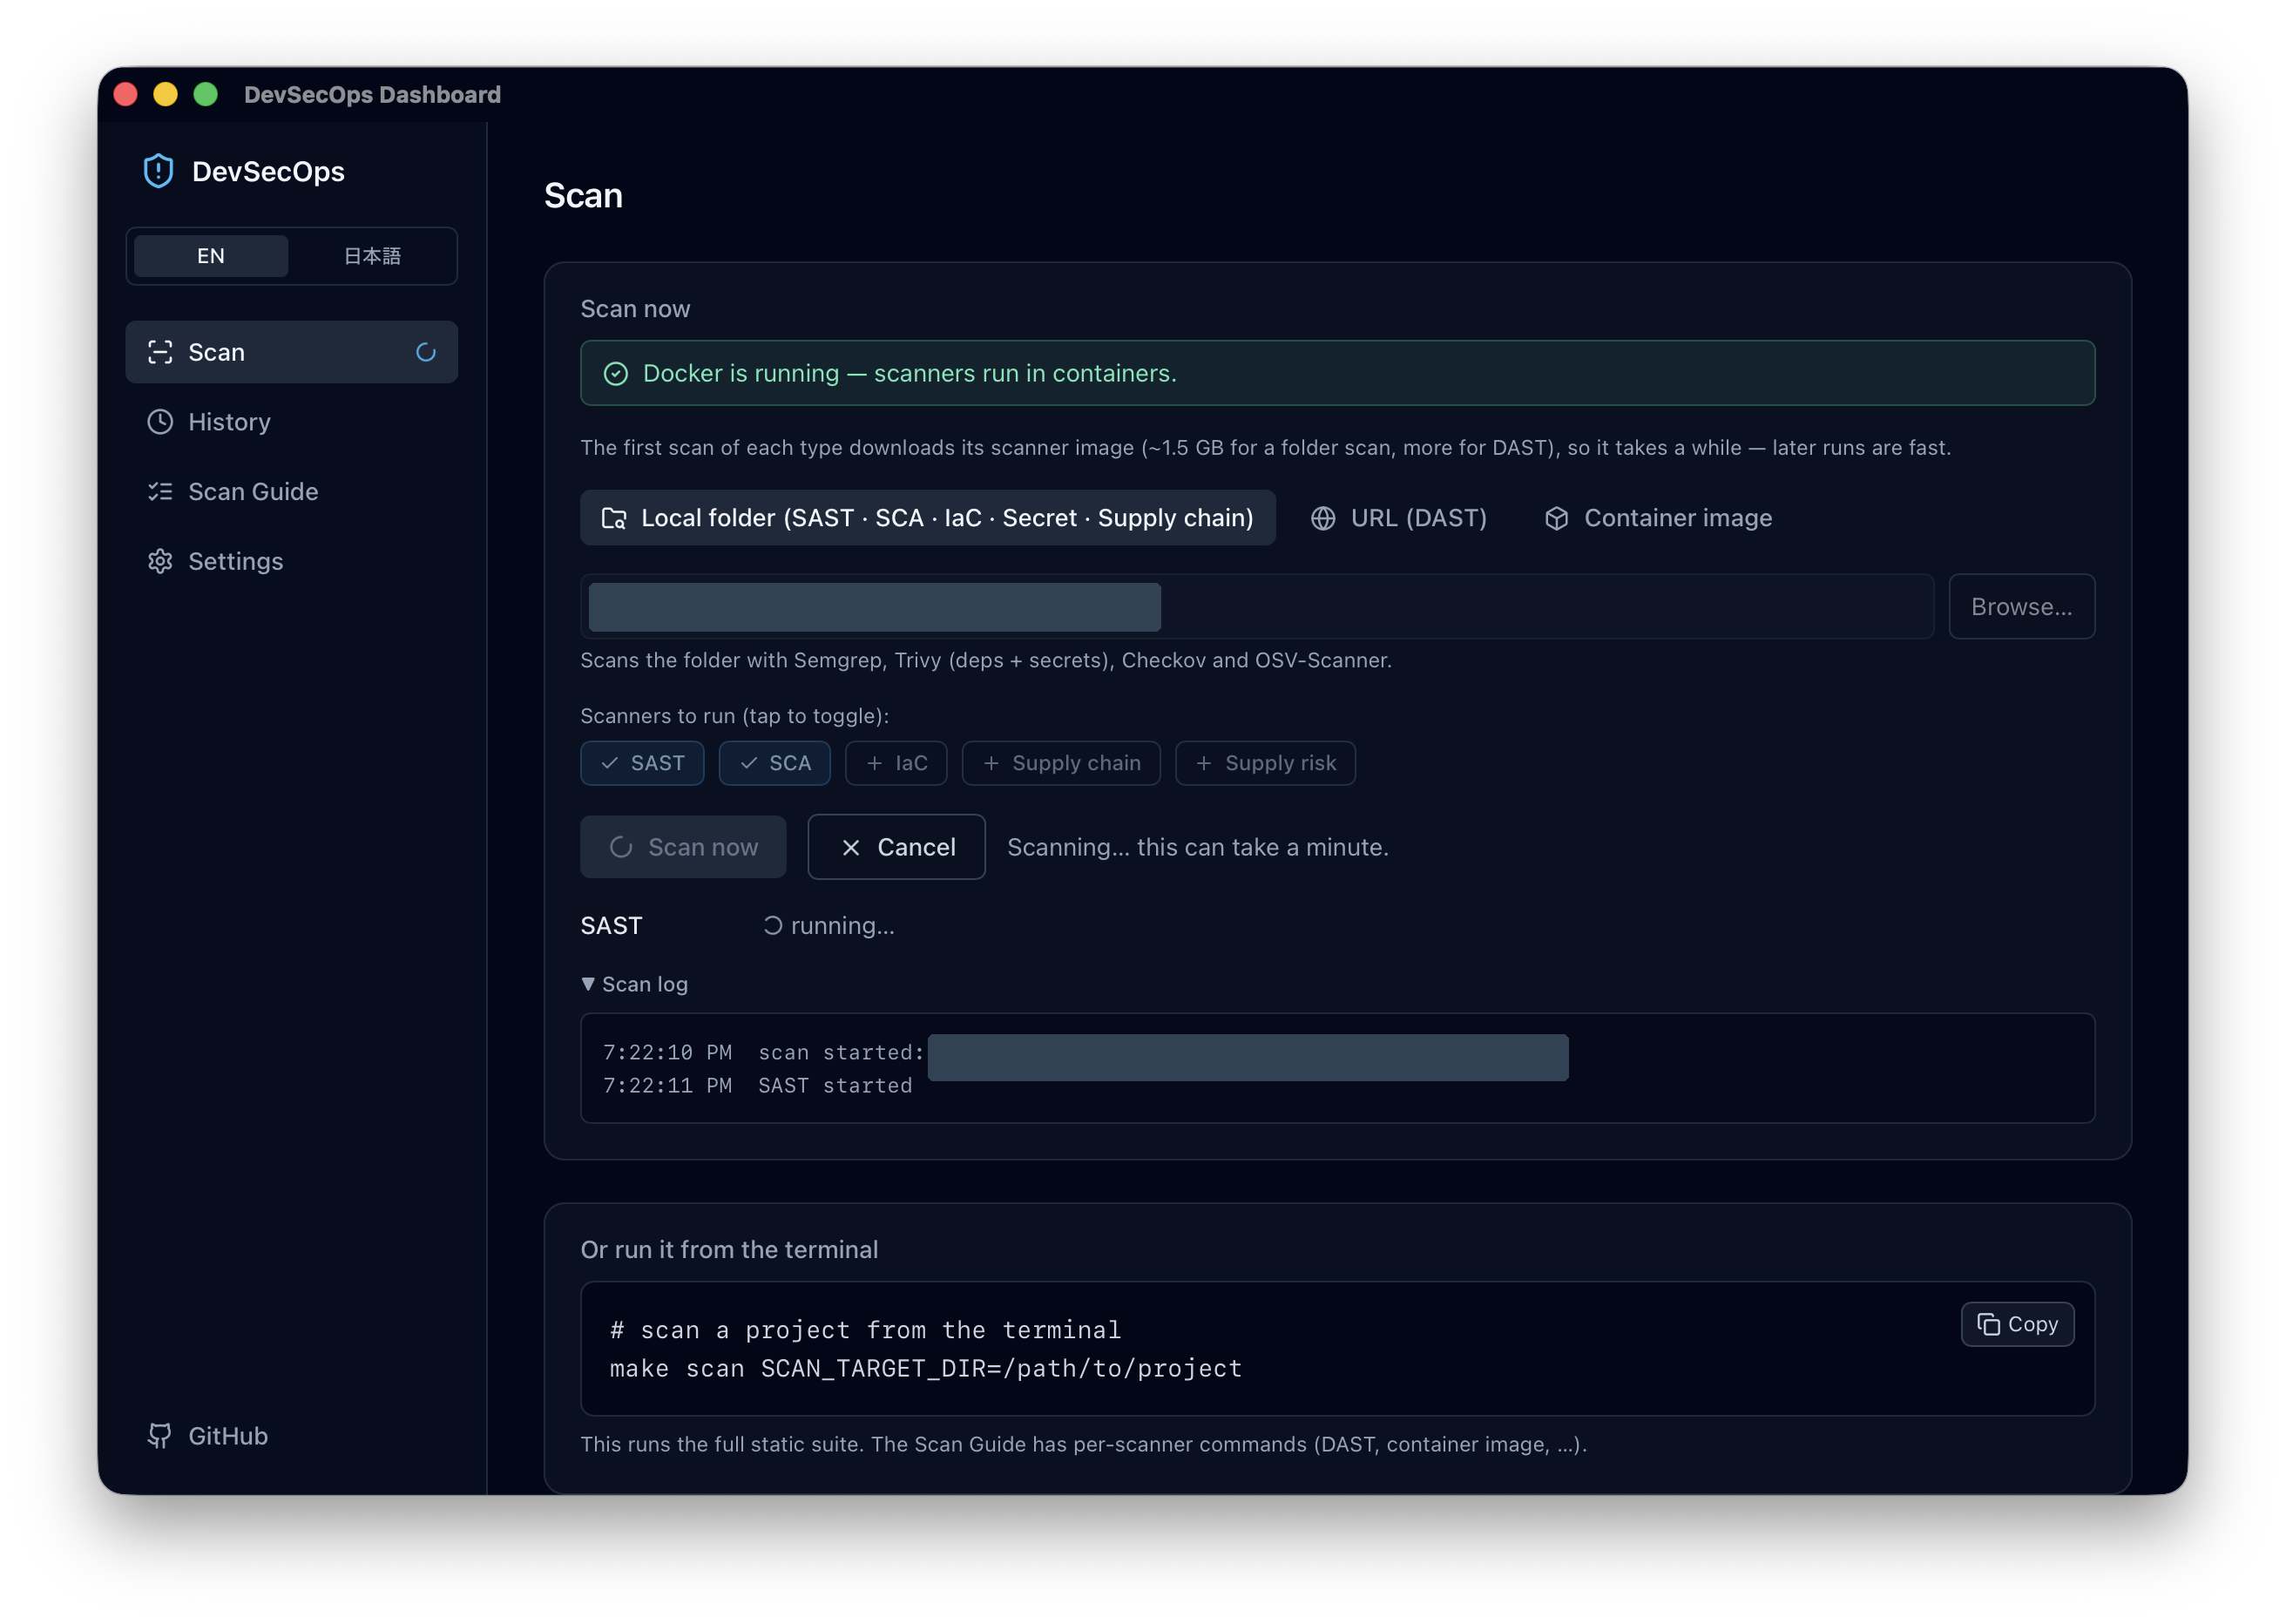Click the Container image cube icon

click(1556, 518)
